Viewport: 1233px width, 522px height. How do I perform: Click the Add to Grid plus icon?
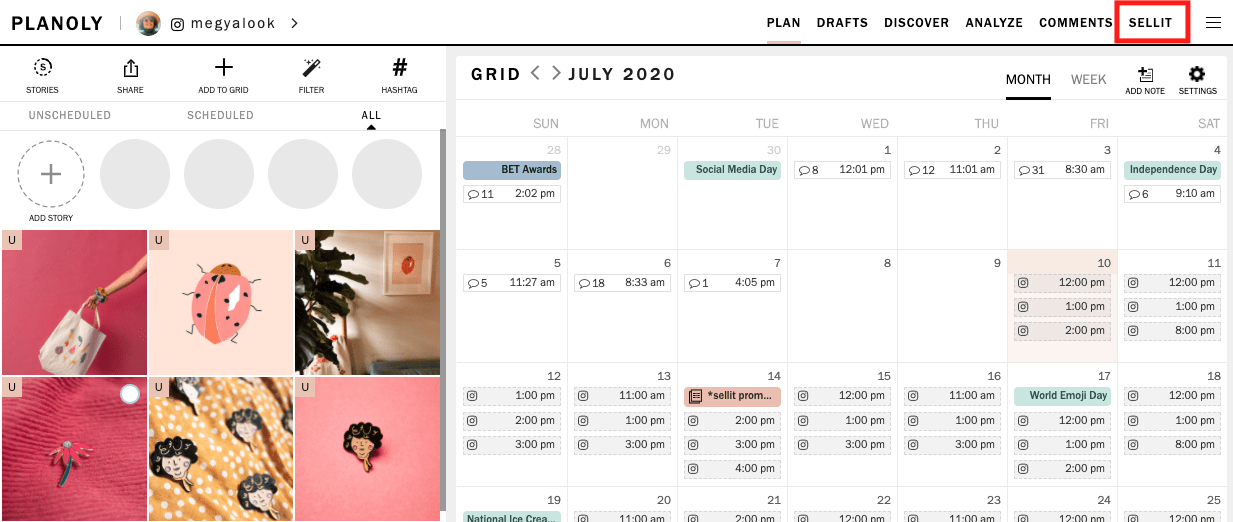tap(224, 68)
